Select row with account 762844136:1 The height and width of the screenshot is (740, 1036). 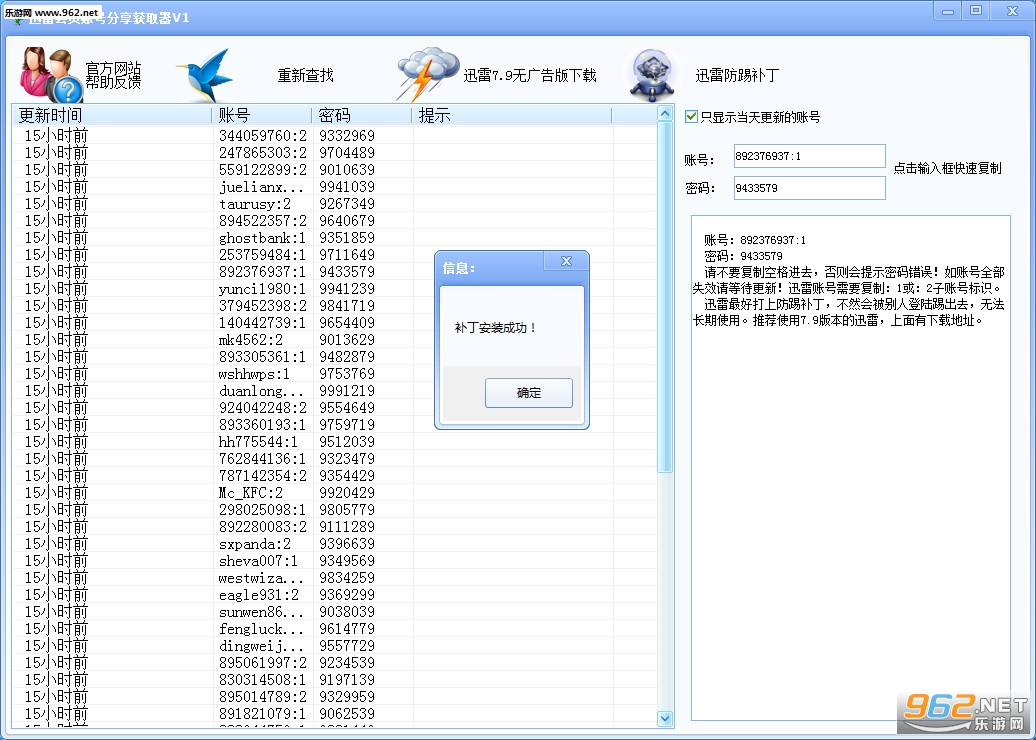click(x=334, y=459)
